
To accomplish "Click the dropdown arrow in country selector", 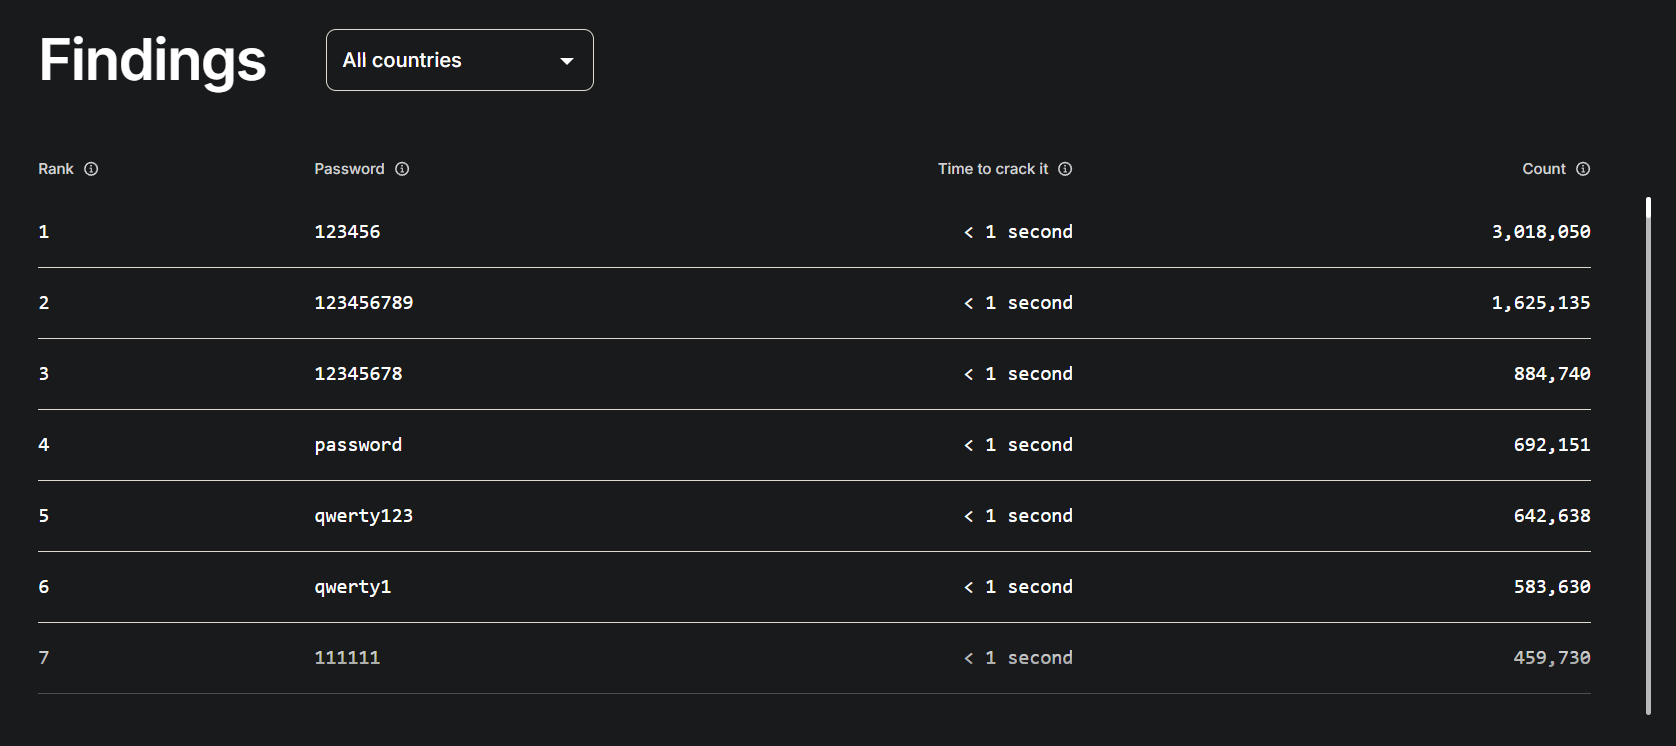I will 567,61.
